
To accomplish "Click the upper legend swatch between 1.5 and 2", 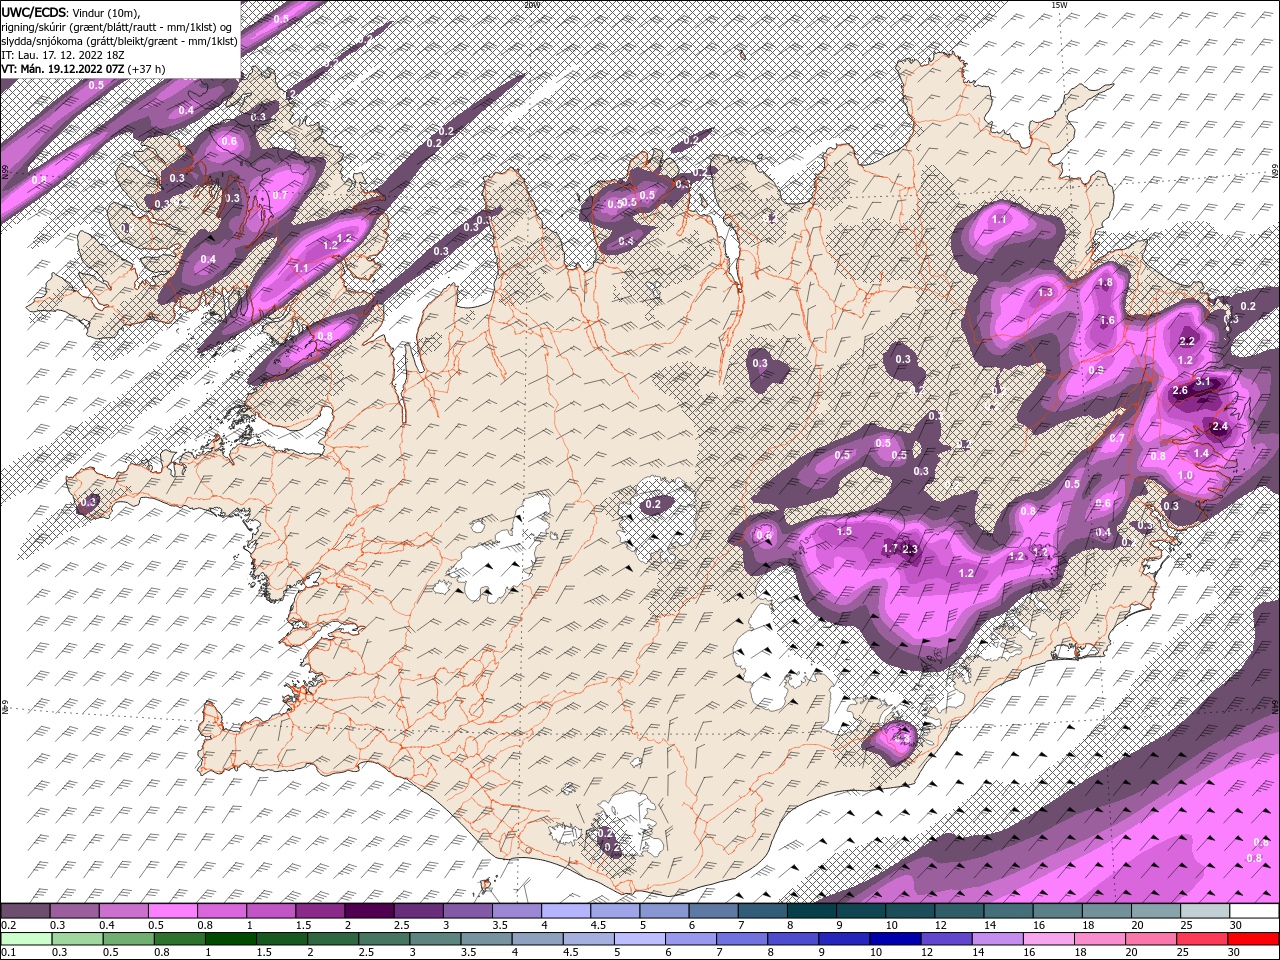I will pos(320,911).
